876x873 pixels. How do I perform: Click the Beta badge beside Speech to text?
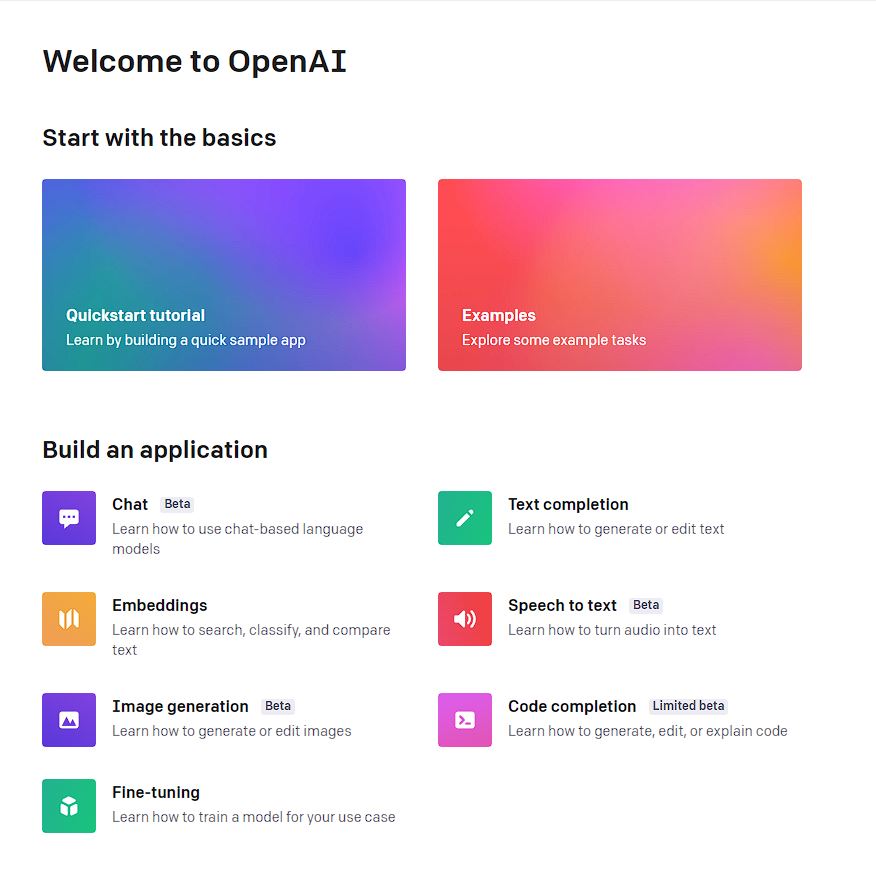(x=646, y=605)
